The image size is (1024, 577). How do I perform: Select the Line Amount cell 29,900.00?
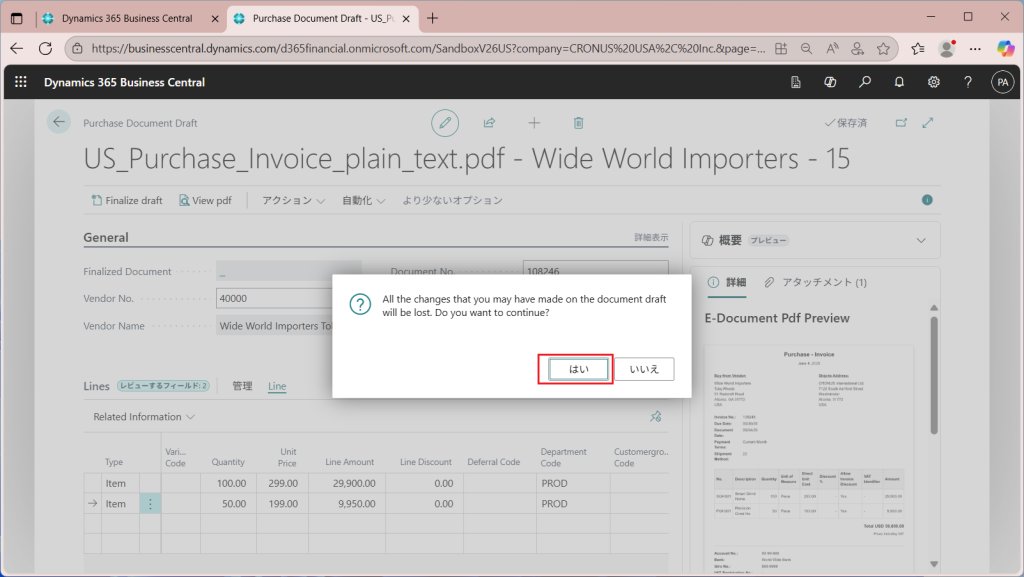pos(347,484)
